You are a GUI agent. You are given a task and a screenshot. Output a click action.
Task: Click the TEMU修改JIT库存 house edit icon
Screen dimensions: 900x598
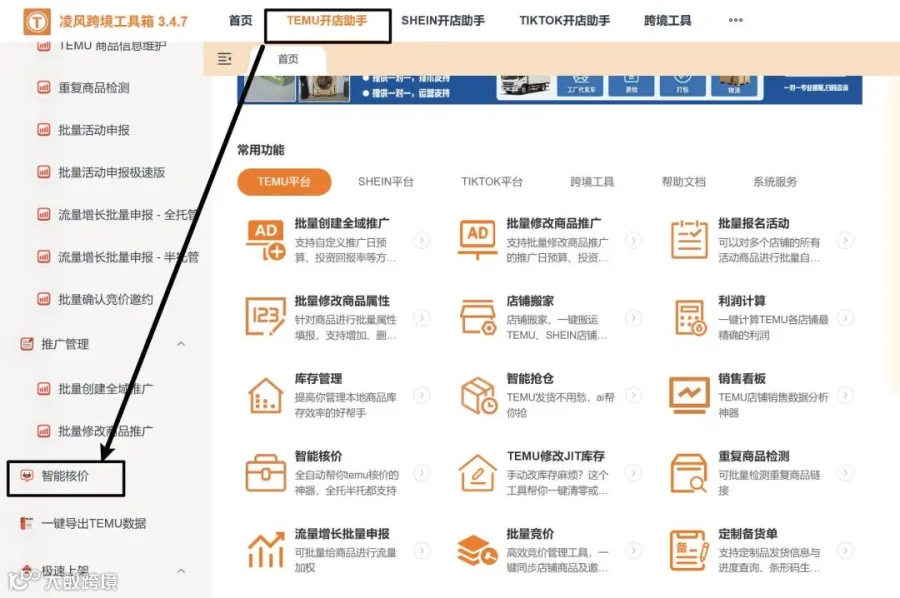point(478,473)
